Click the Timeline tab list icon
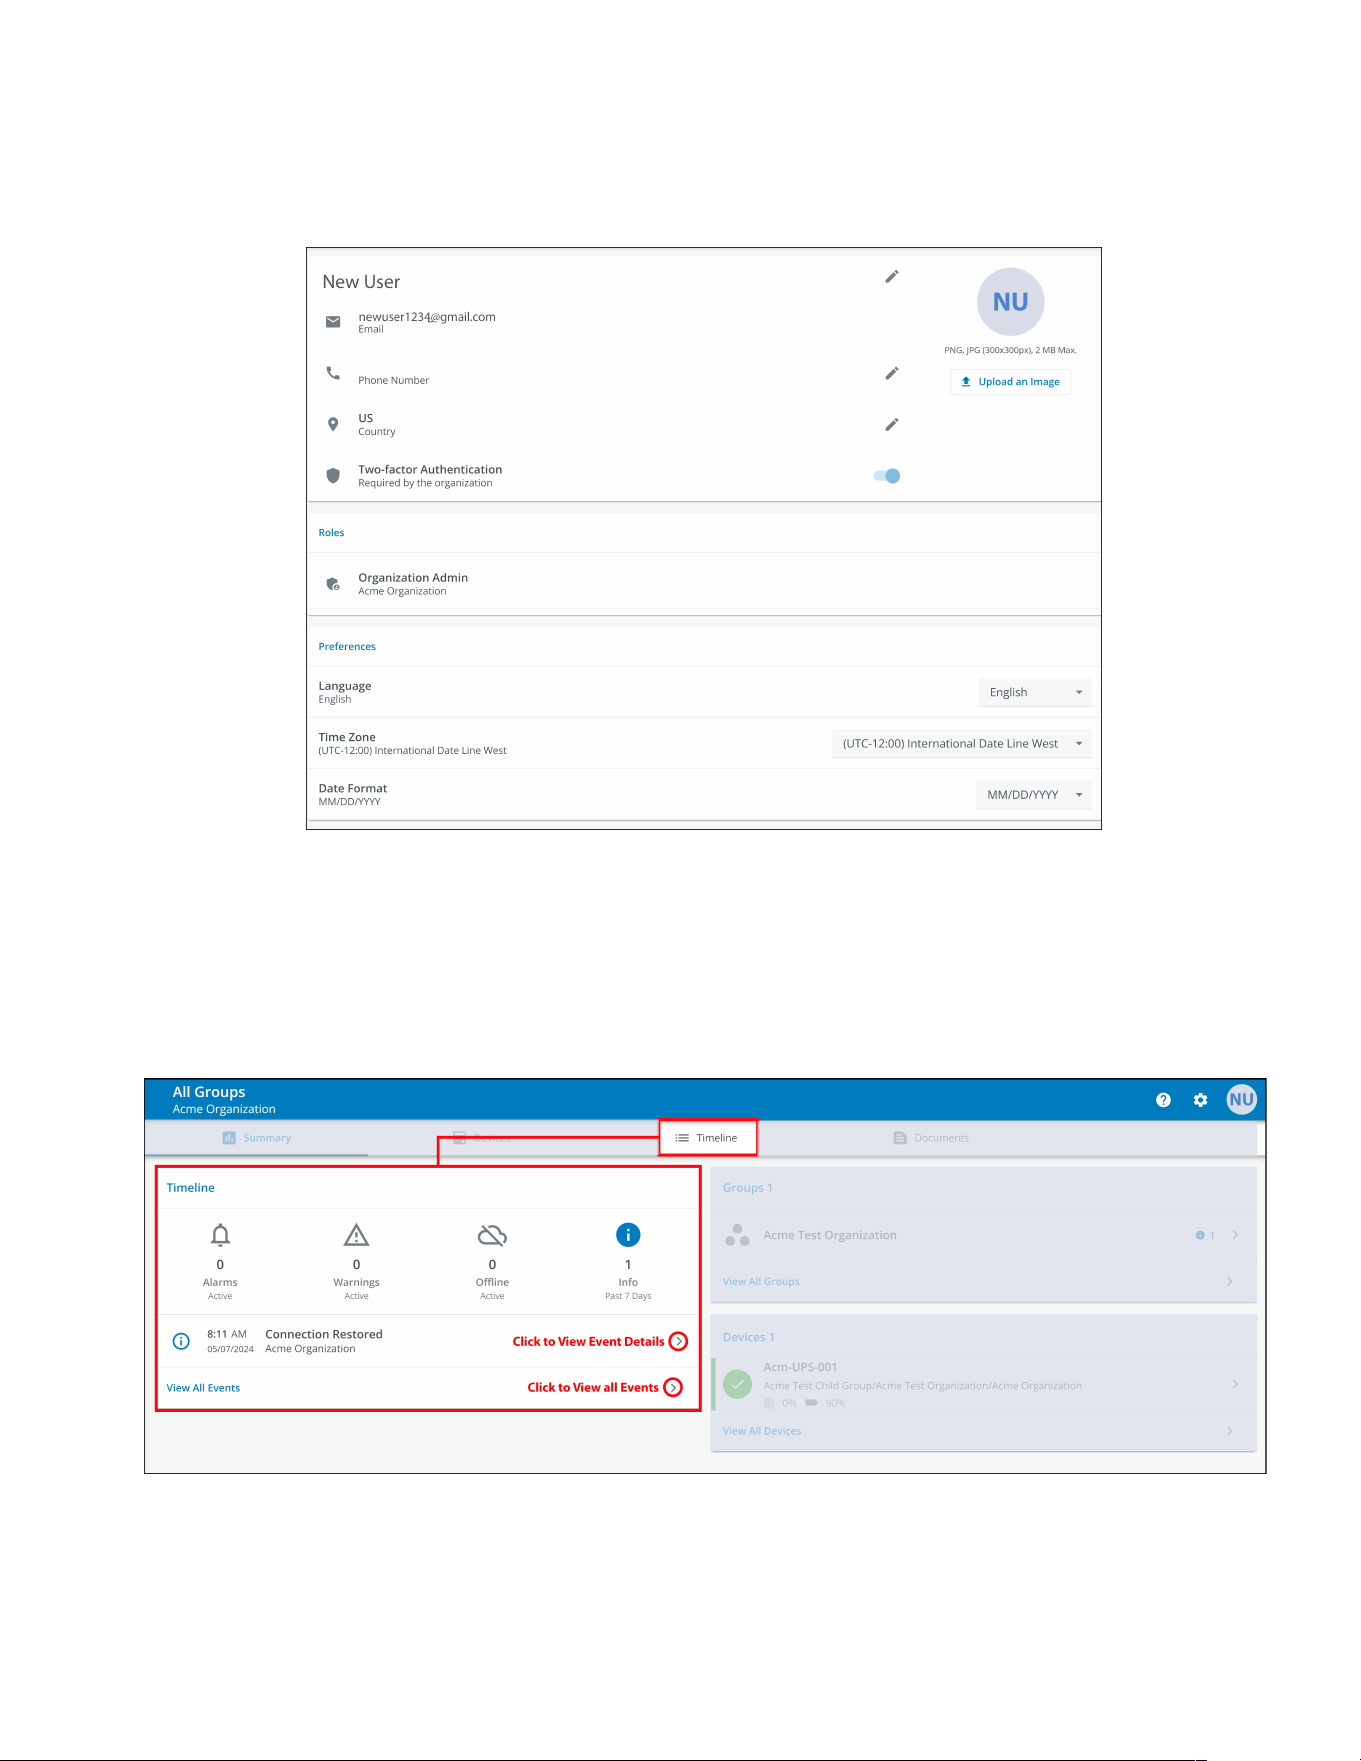 click(682, 1138)
